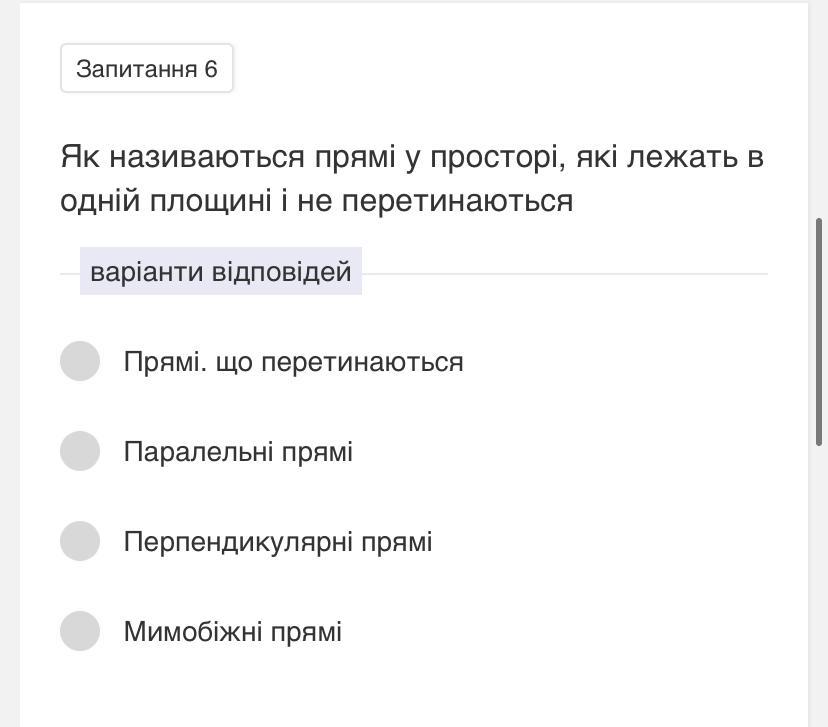Click the answer text 'Прямі. що перетинаються'

pyautogui.click(x=293, y=361)
